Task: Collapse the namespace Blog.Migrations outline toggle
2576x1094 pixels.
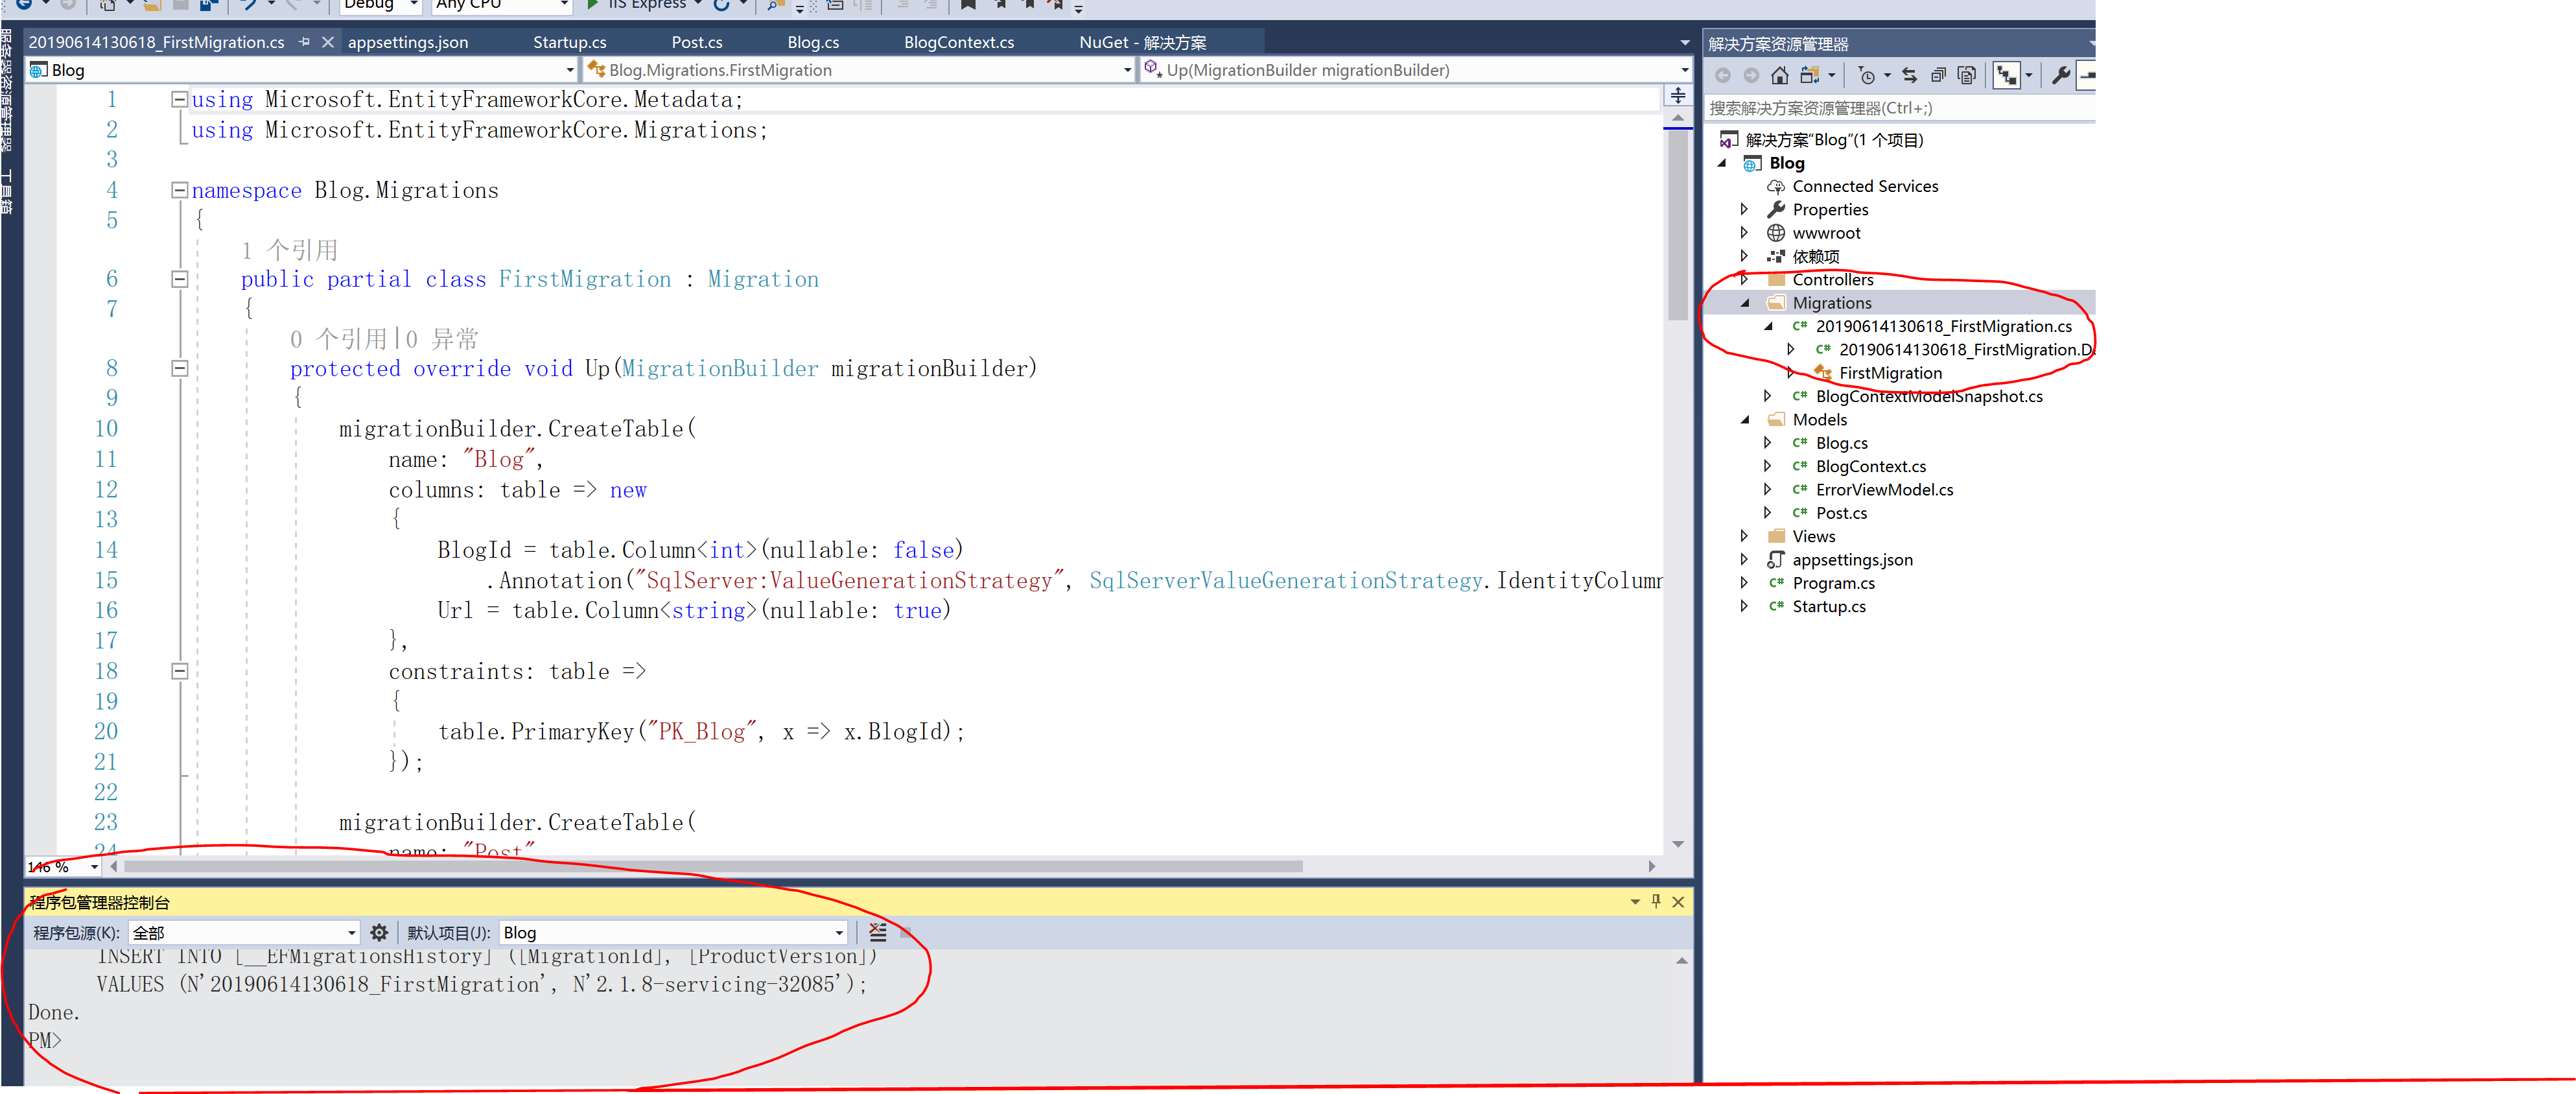Action: coord(180,190)
